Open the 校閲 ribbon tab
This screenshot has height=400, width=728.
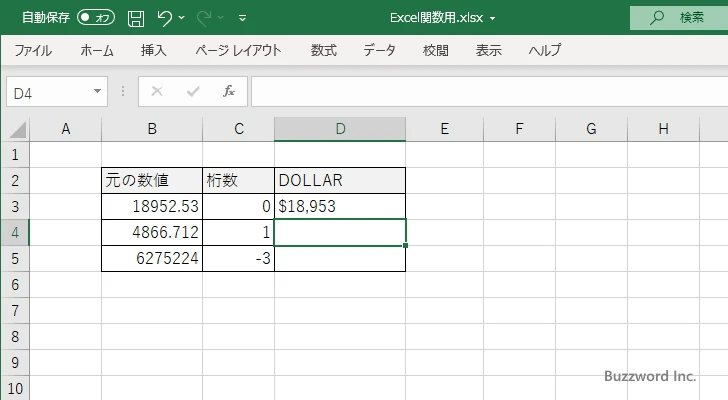[436, 50]
